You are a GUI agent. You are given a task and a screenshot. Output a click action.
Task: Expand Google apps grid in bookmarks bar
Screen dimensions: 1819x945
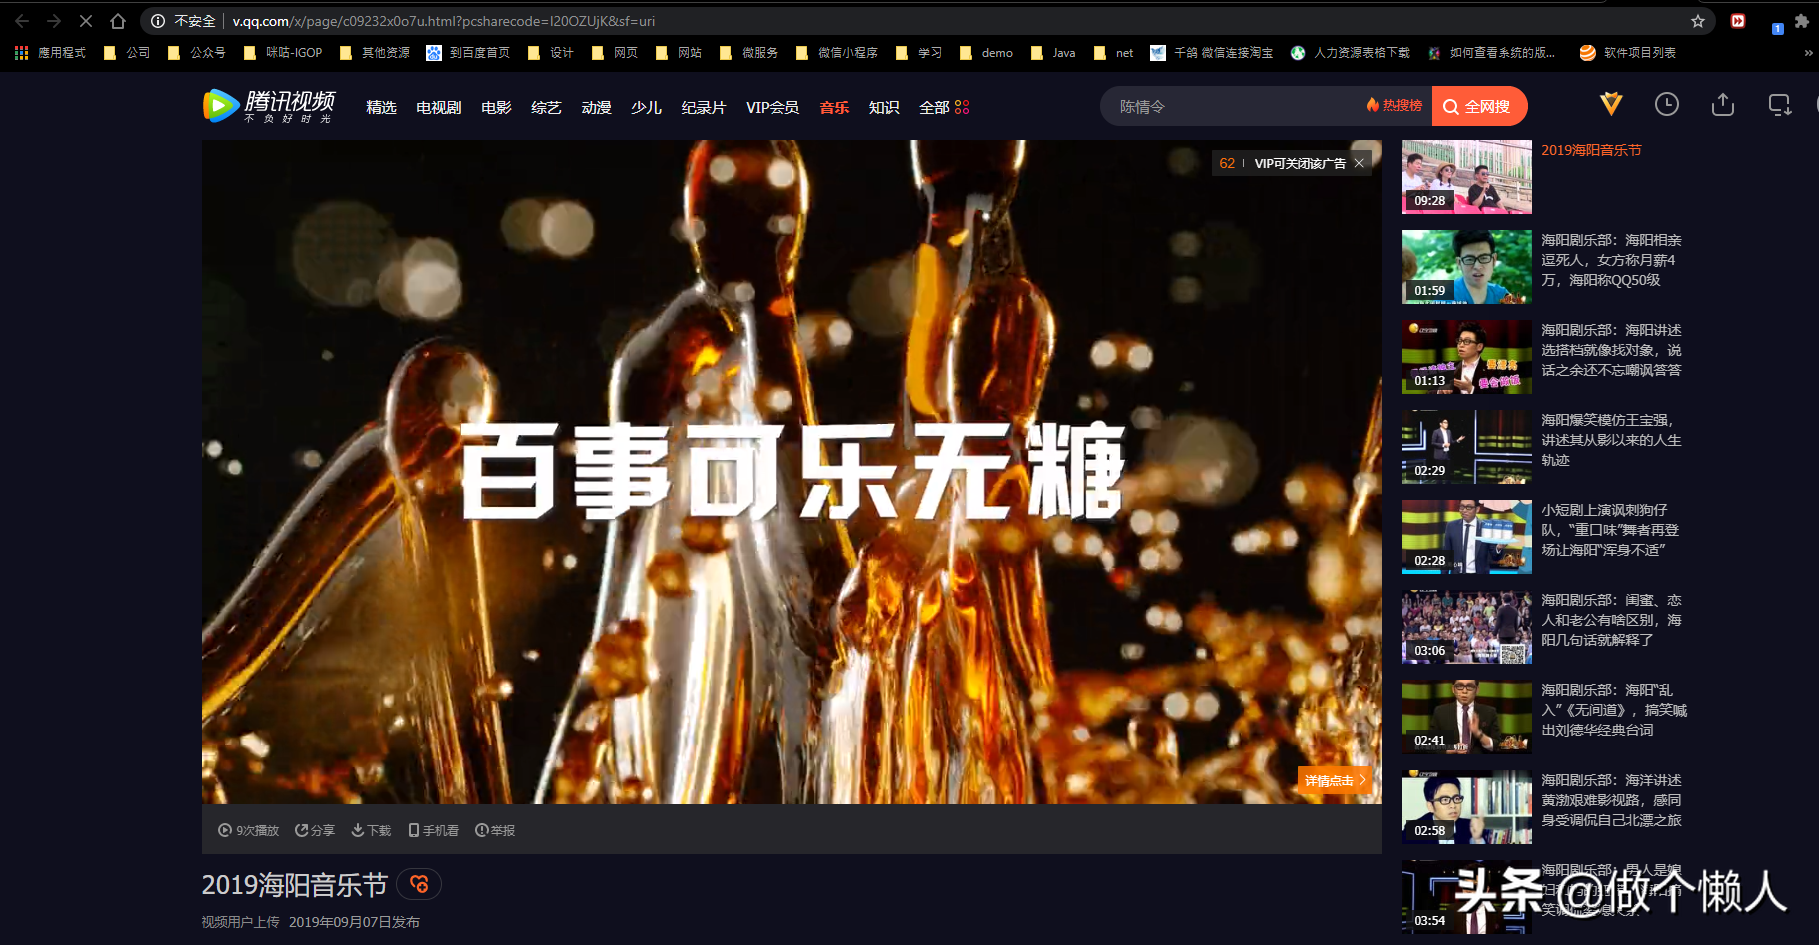click(20, 52)
